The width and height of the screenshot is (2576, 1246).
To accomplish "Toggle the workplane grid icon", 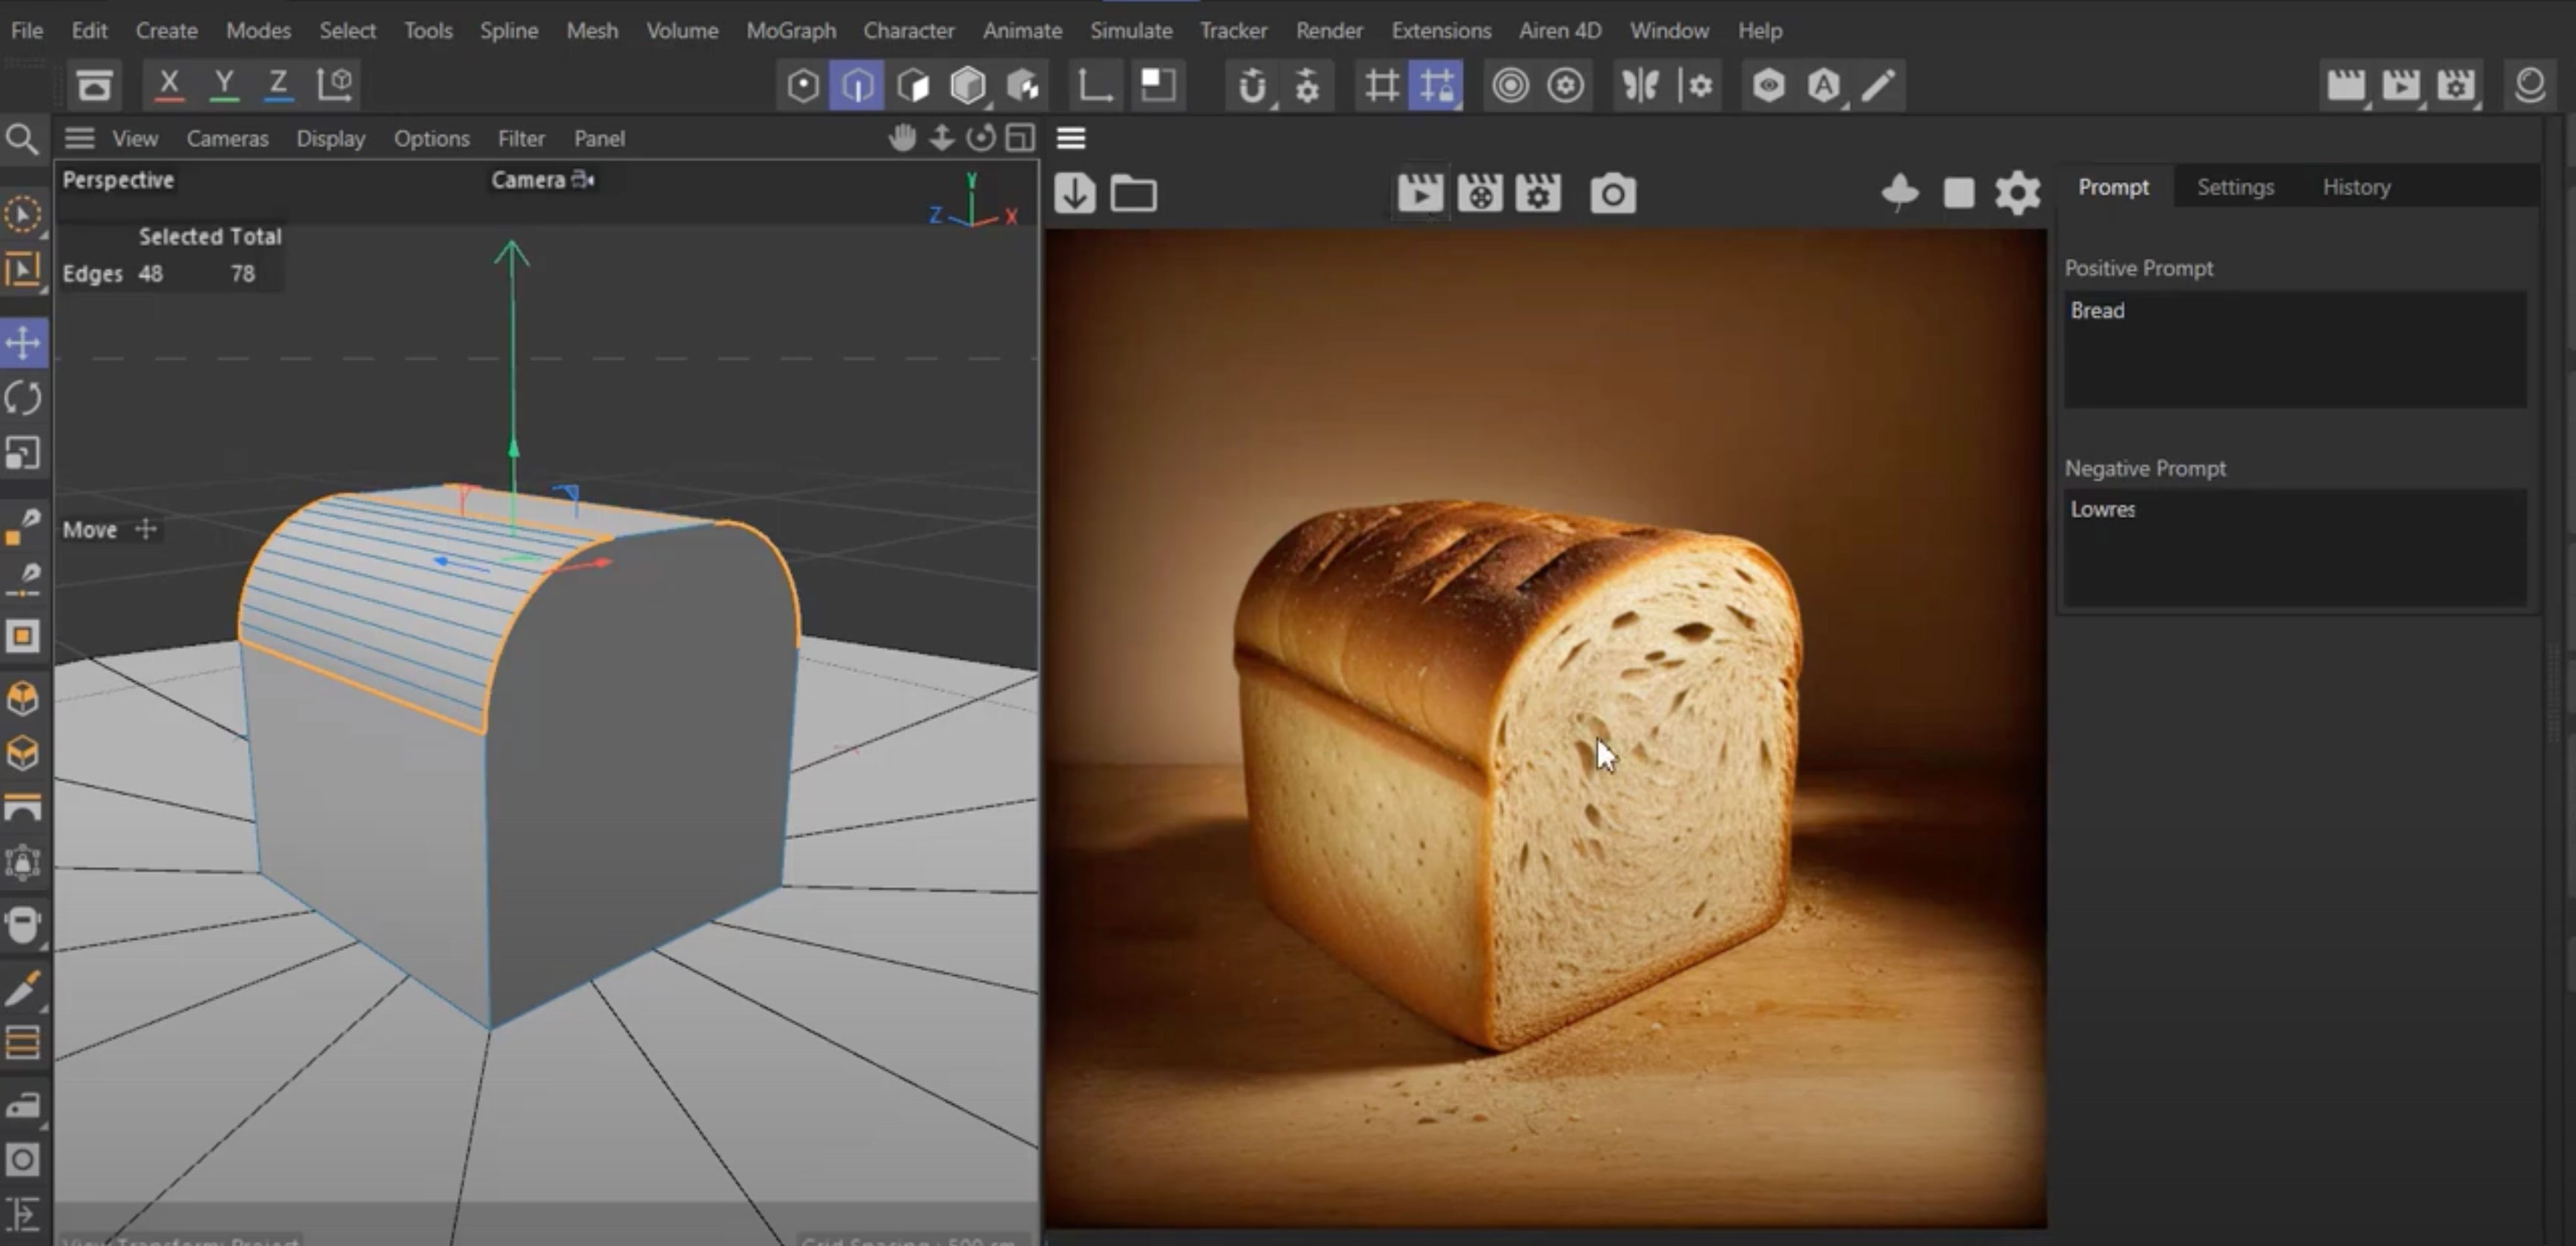I will pyautogui.click(x=1381, y=86).
